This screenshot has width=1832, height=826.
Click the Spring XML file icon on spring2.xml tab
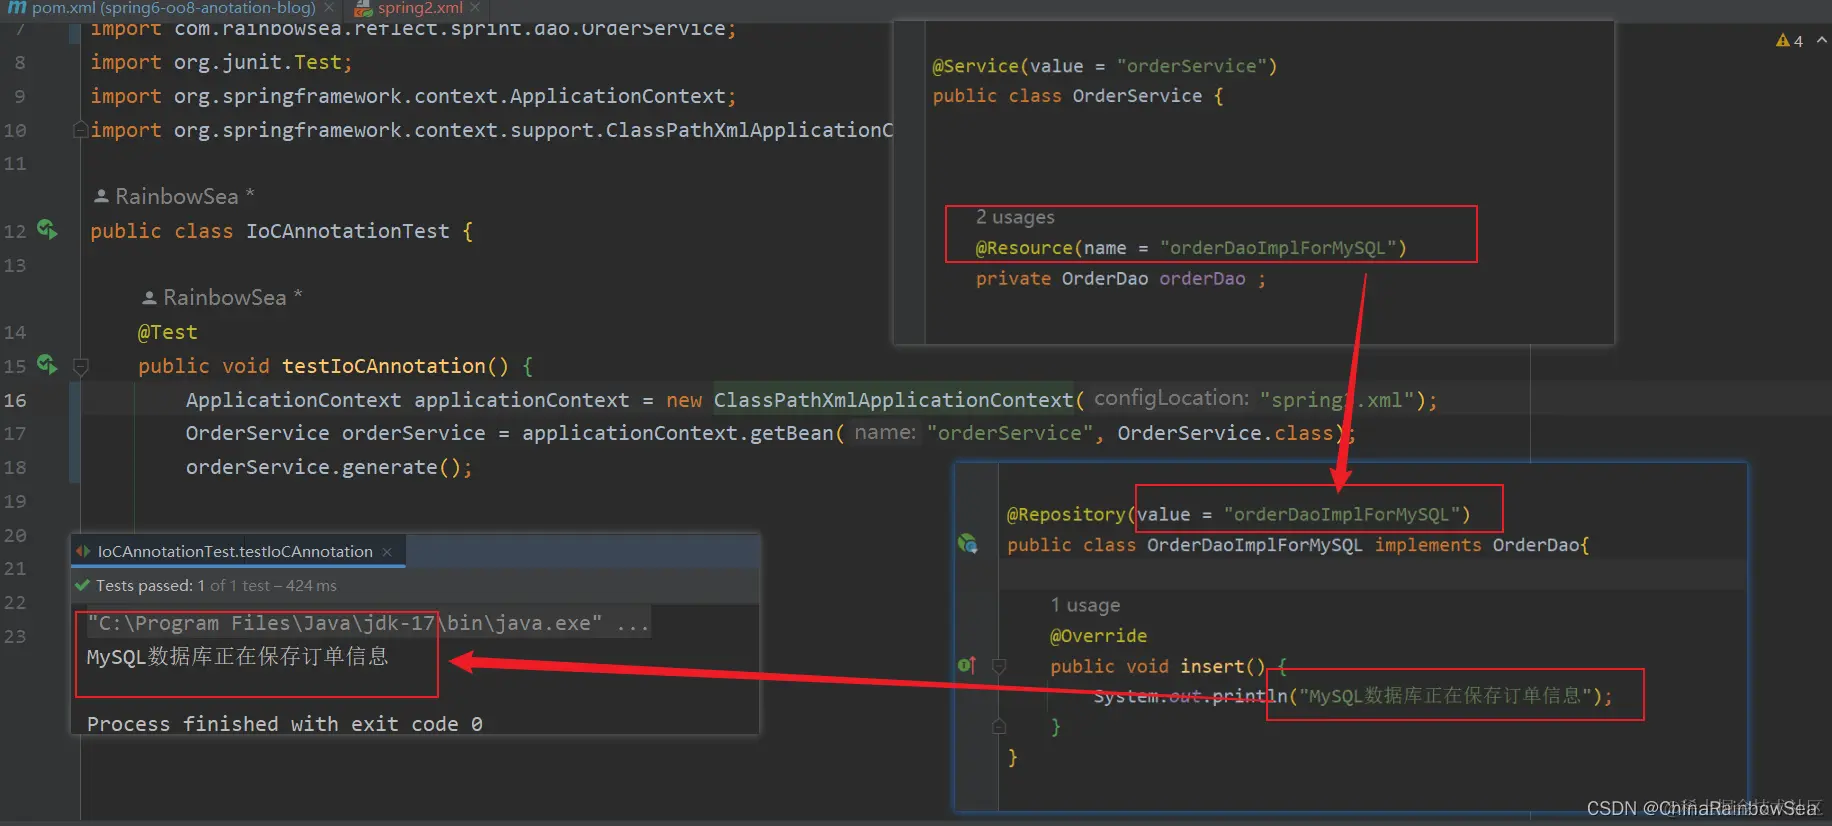[364, 9]
